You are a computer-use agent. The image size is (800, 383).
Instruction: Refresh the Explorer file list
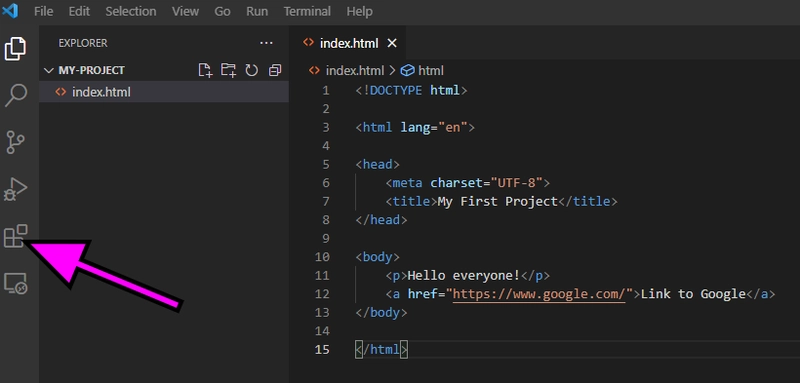252,70
